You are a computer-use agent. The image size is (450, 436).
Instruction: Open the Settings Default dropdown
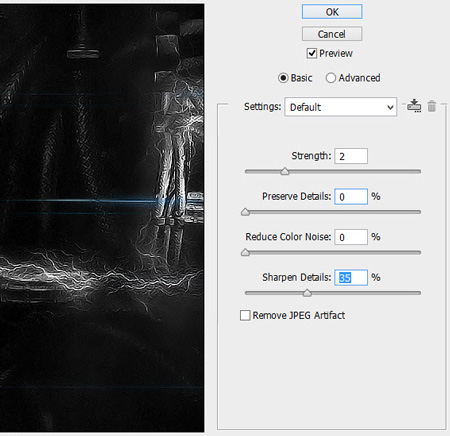(341, 107)
